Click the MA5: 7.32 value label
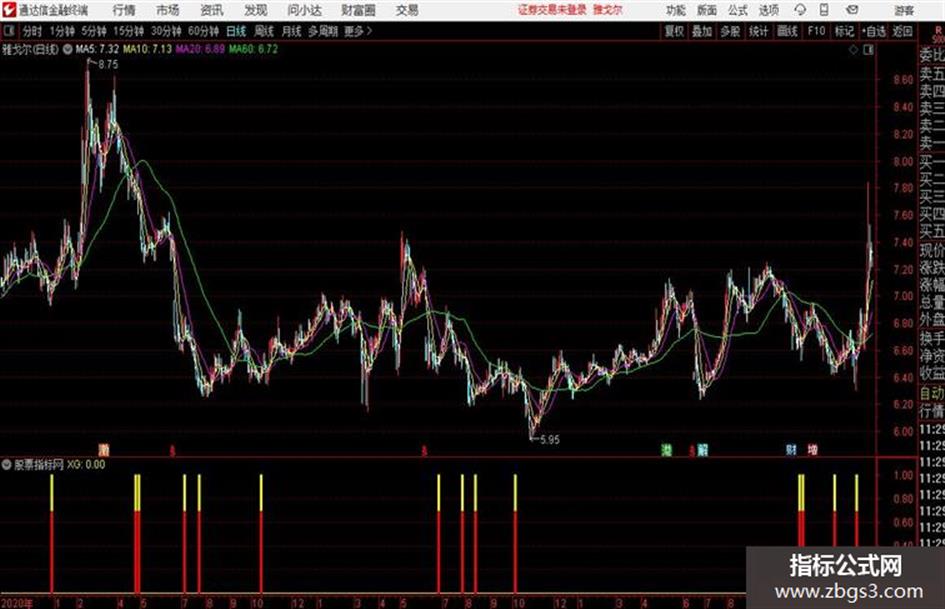945x609 pixels. coord(97,49)
